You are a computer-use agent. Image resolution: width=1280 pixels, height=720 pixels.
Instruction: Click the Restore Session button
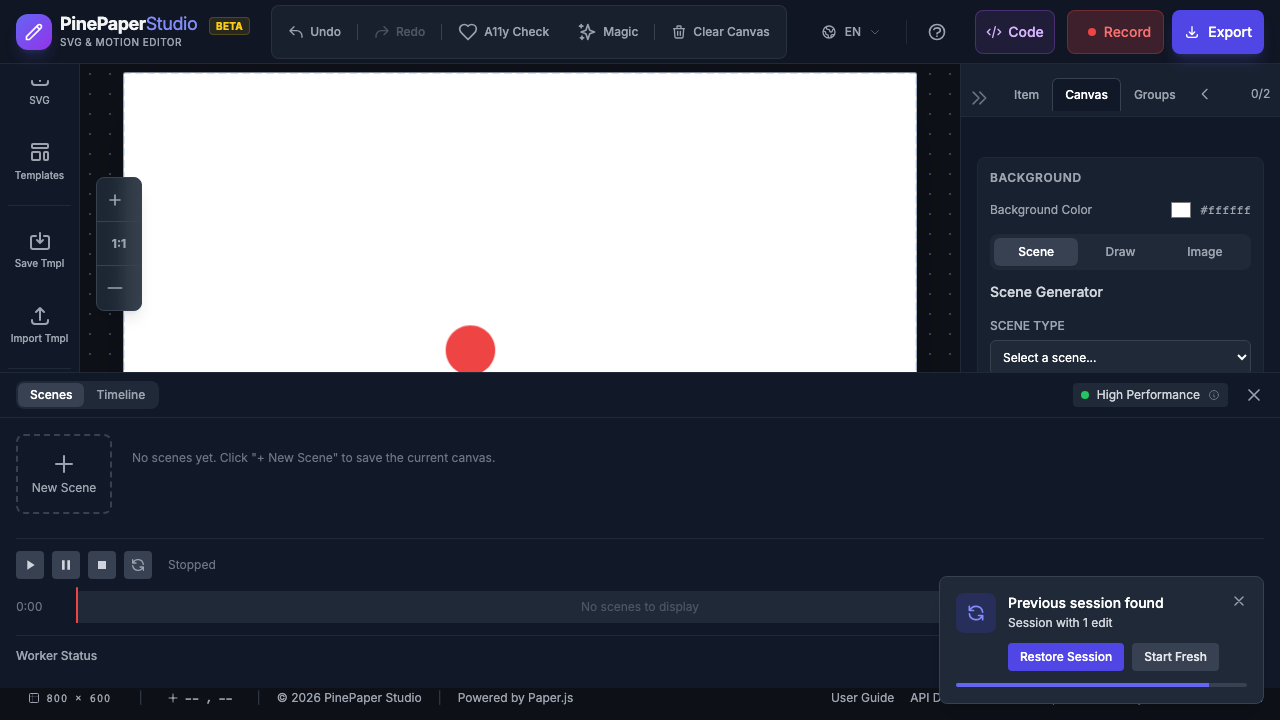click(1065, 657)
